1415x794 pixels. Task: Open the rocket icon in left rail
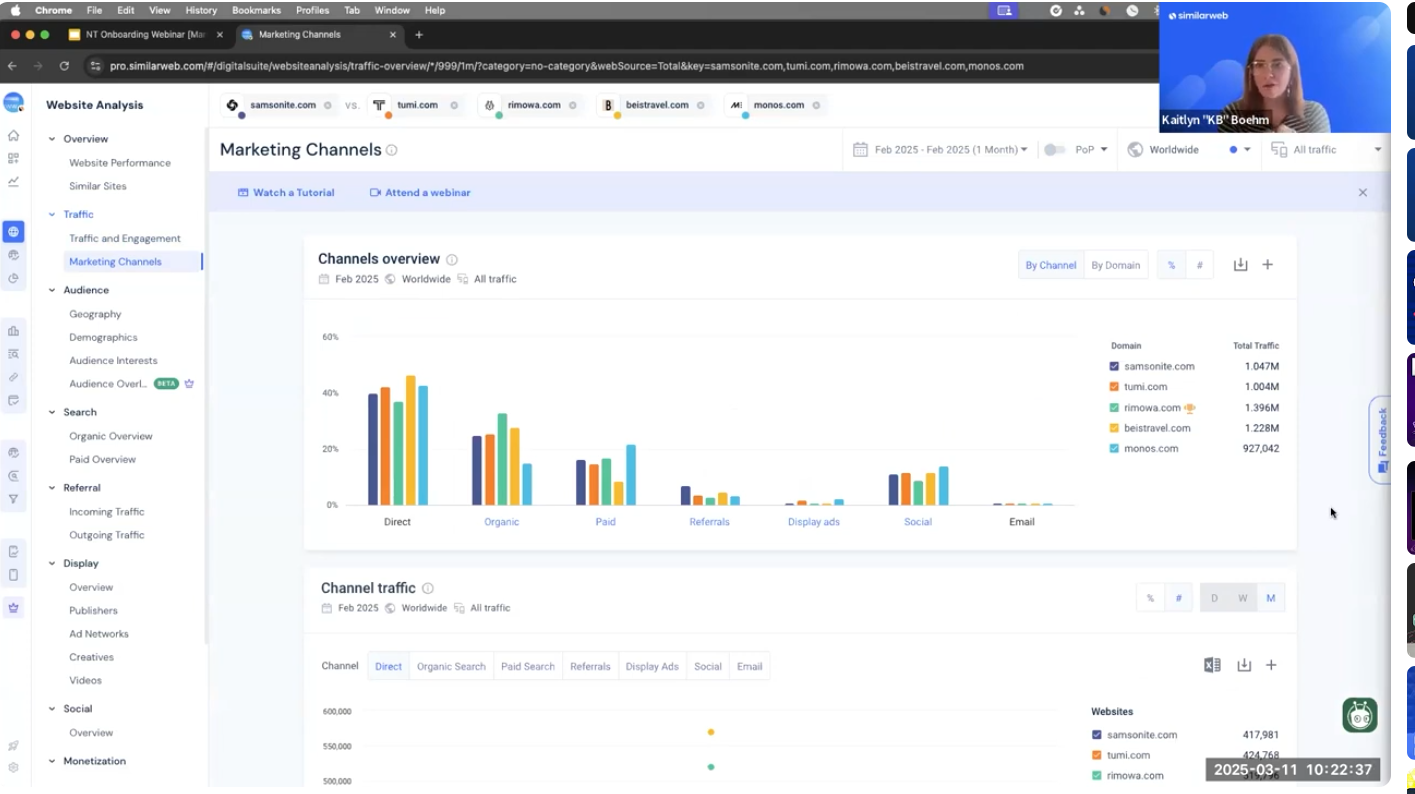13,745
